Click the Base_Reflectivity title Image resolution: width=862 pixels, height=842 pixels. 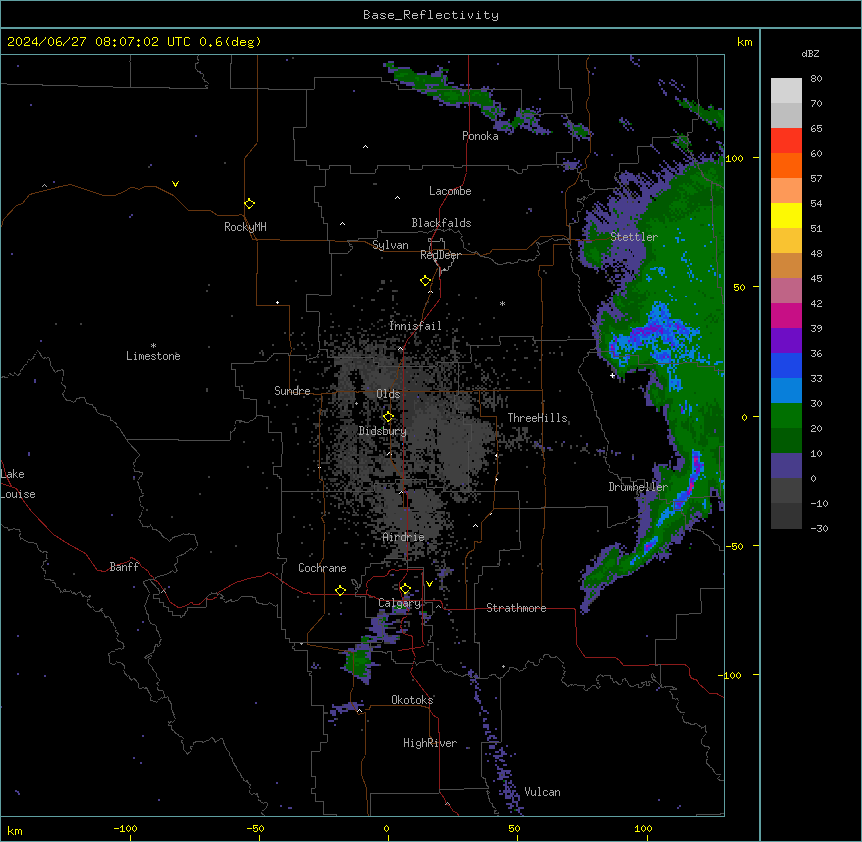pyautogui.click(x=431, y=15)
